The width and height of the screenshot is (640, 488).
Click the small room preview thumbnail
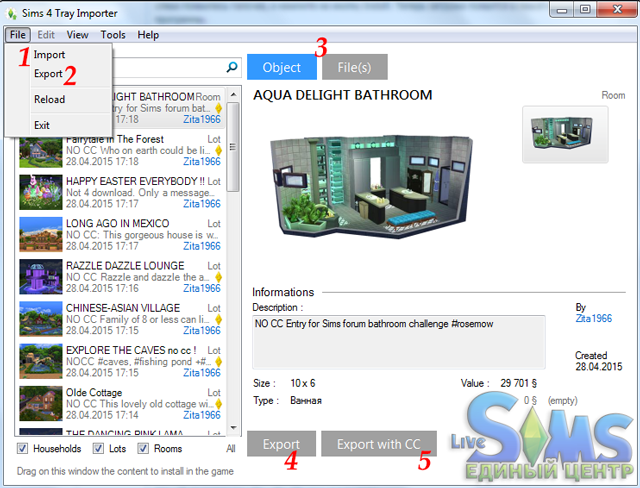565,135
